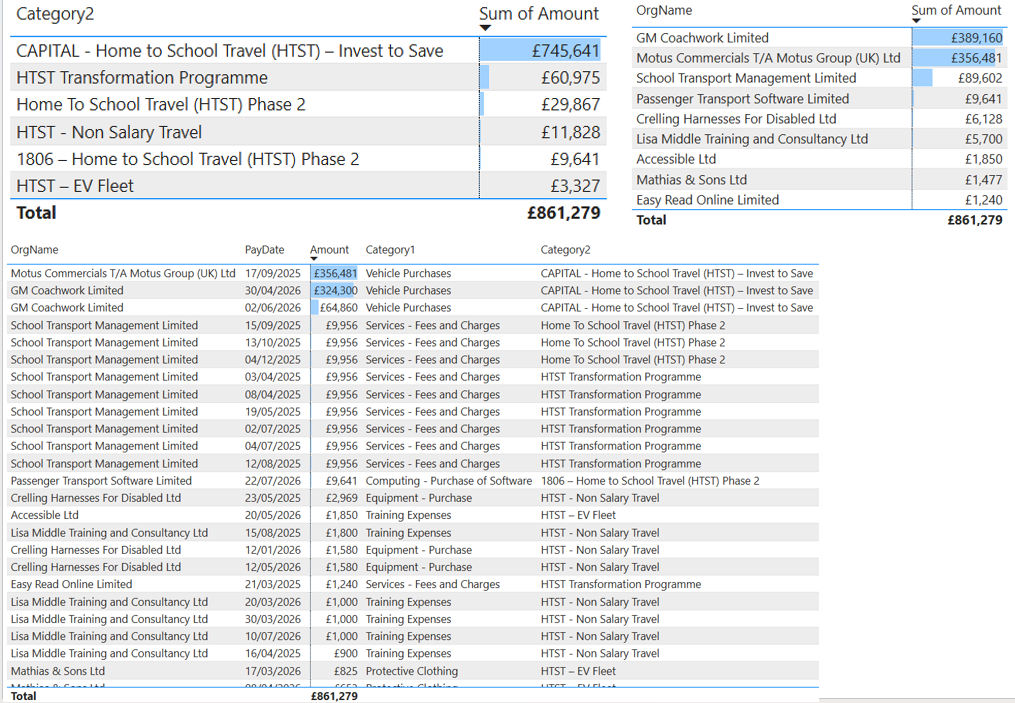Click OrgName header in the detail table
The image size is (1015, 703).
34,250
